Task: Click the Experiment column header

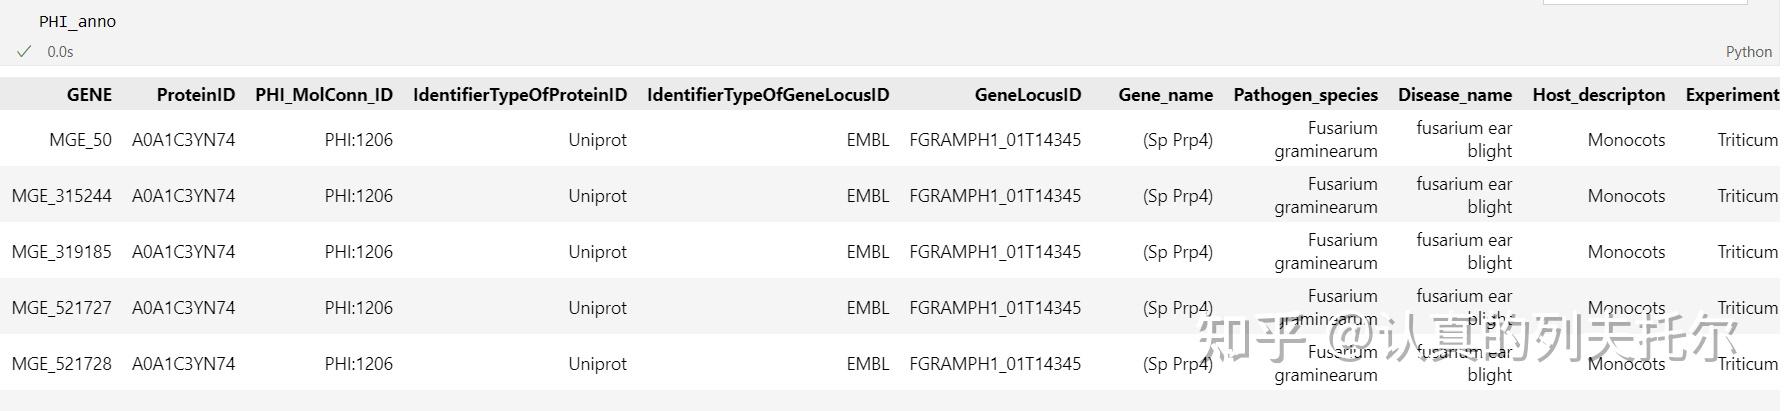Action: 1732,95
